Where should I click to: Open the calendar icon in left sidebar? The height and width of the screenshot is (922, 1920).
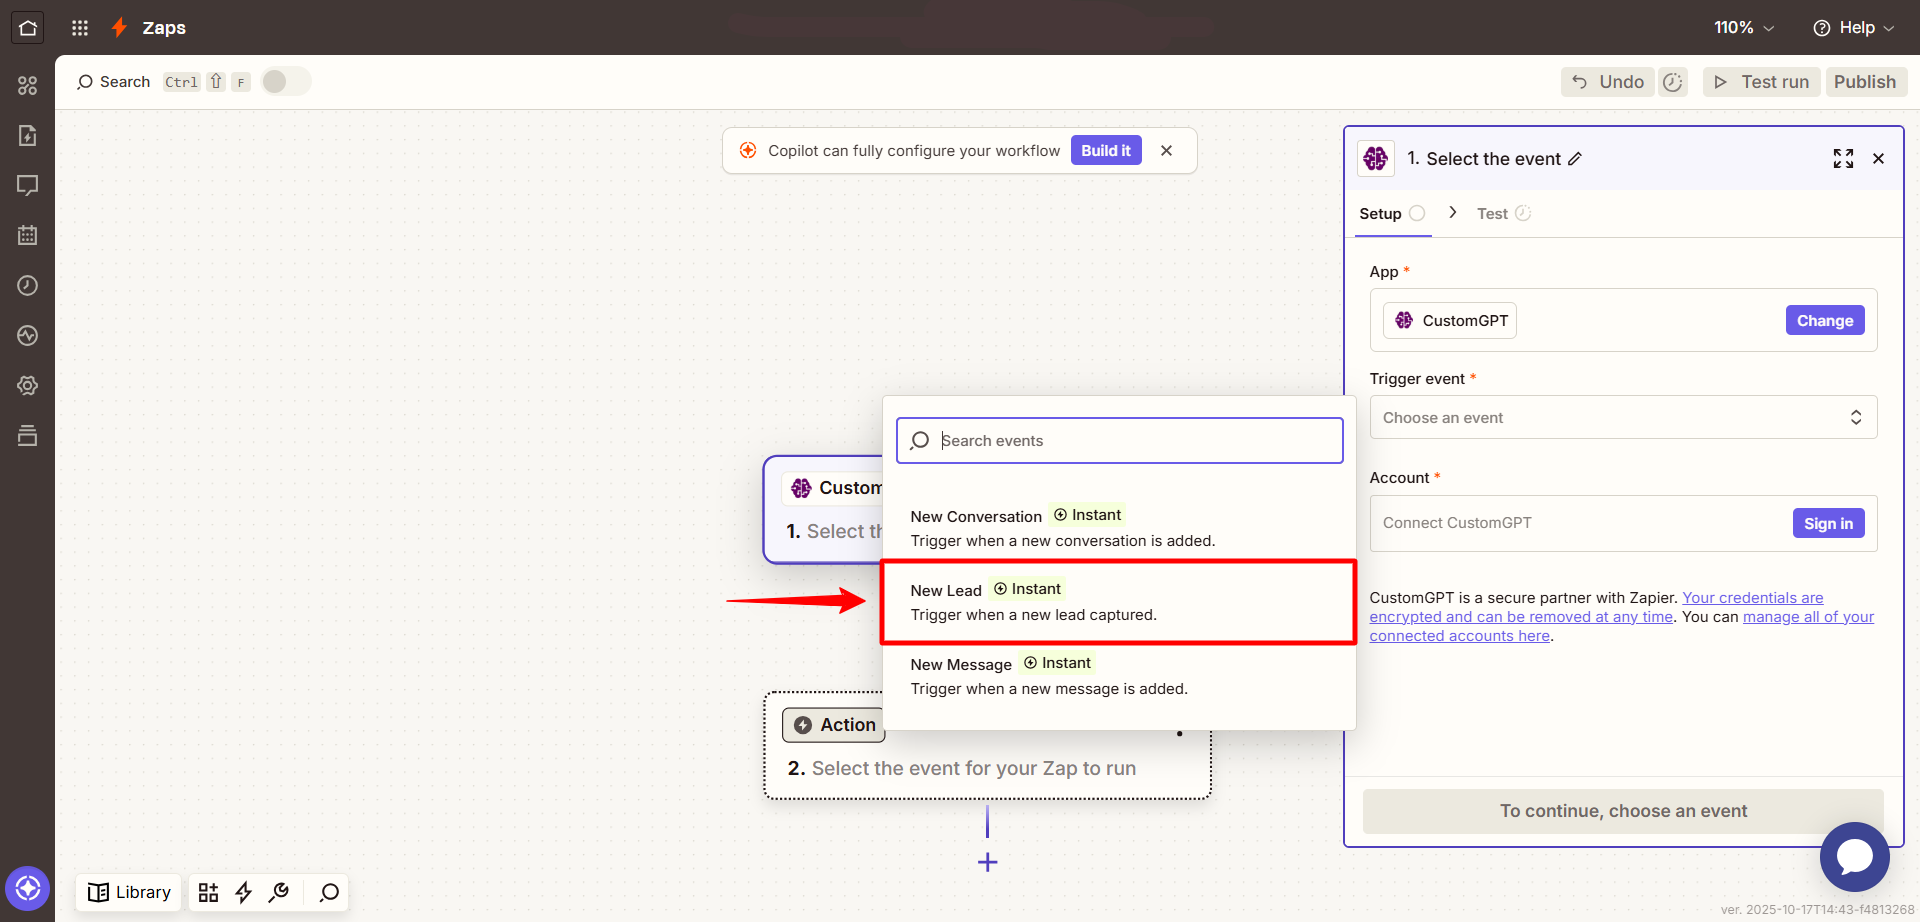(28, 235)
